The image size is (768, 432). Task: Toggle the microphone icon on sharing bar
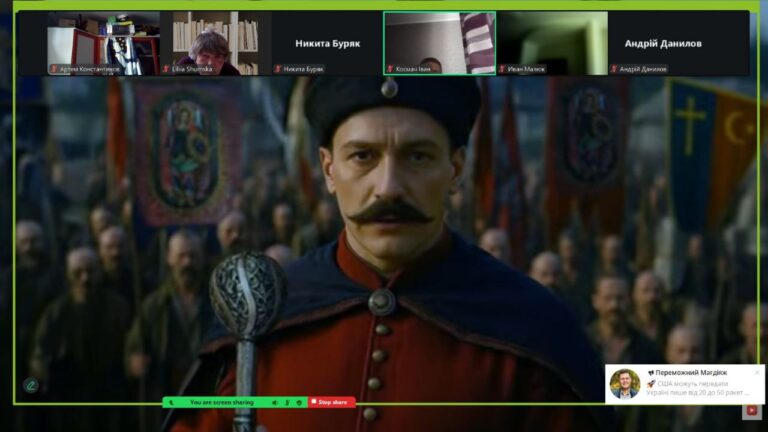[x=287, y=402]
